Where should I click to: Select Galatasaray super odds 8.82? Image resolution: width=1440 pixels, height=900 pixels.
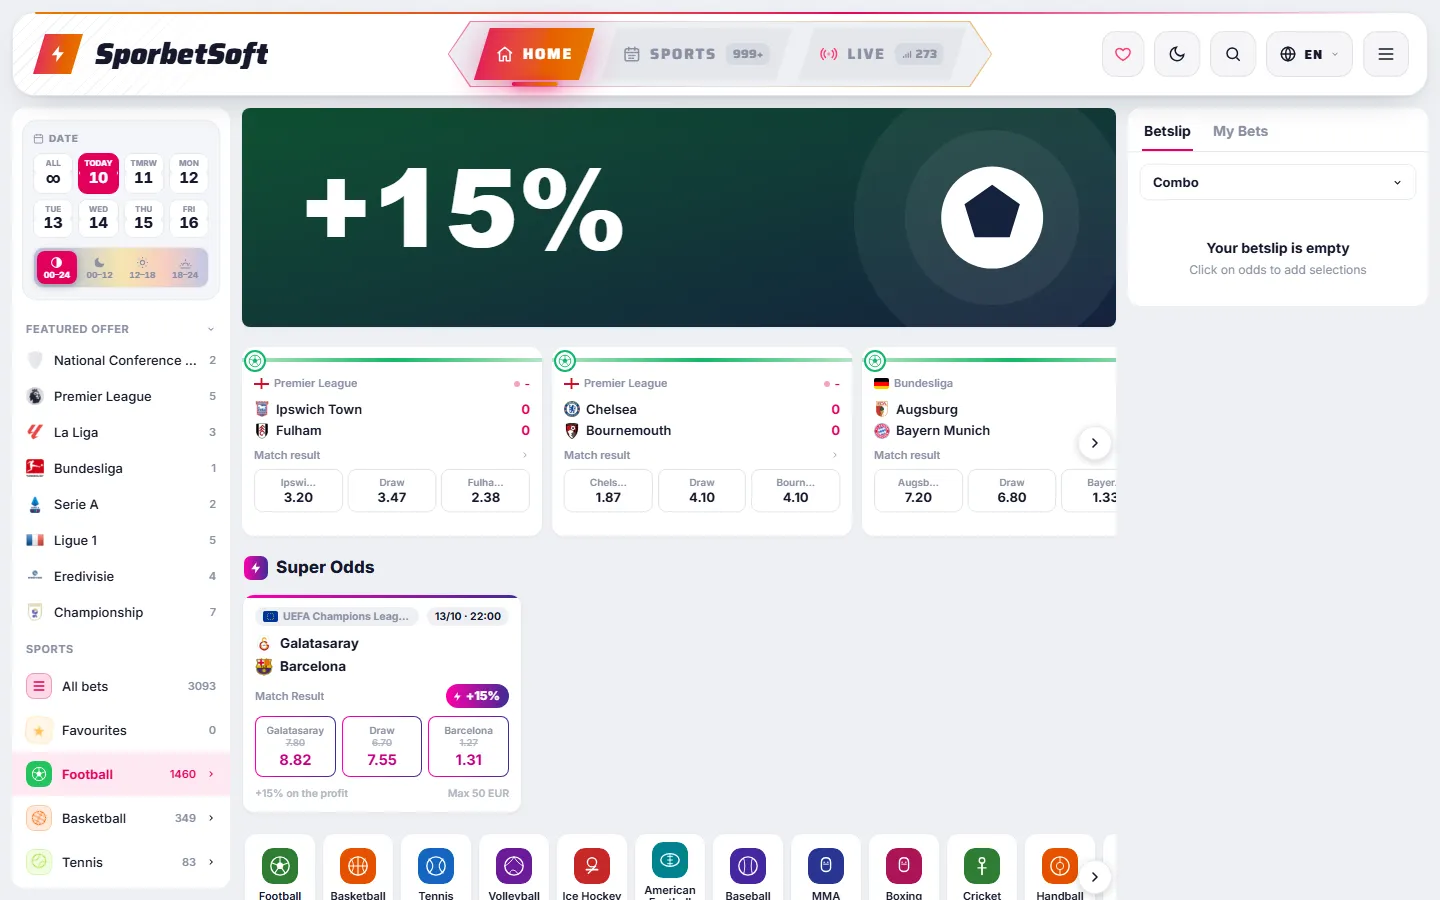[295, 746]
